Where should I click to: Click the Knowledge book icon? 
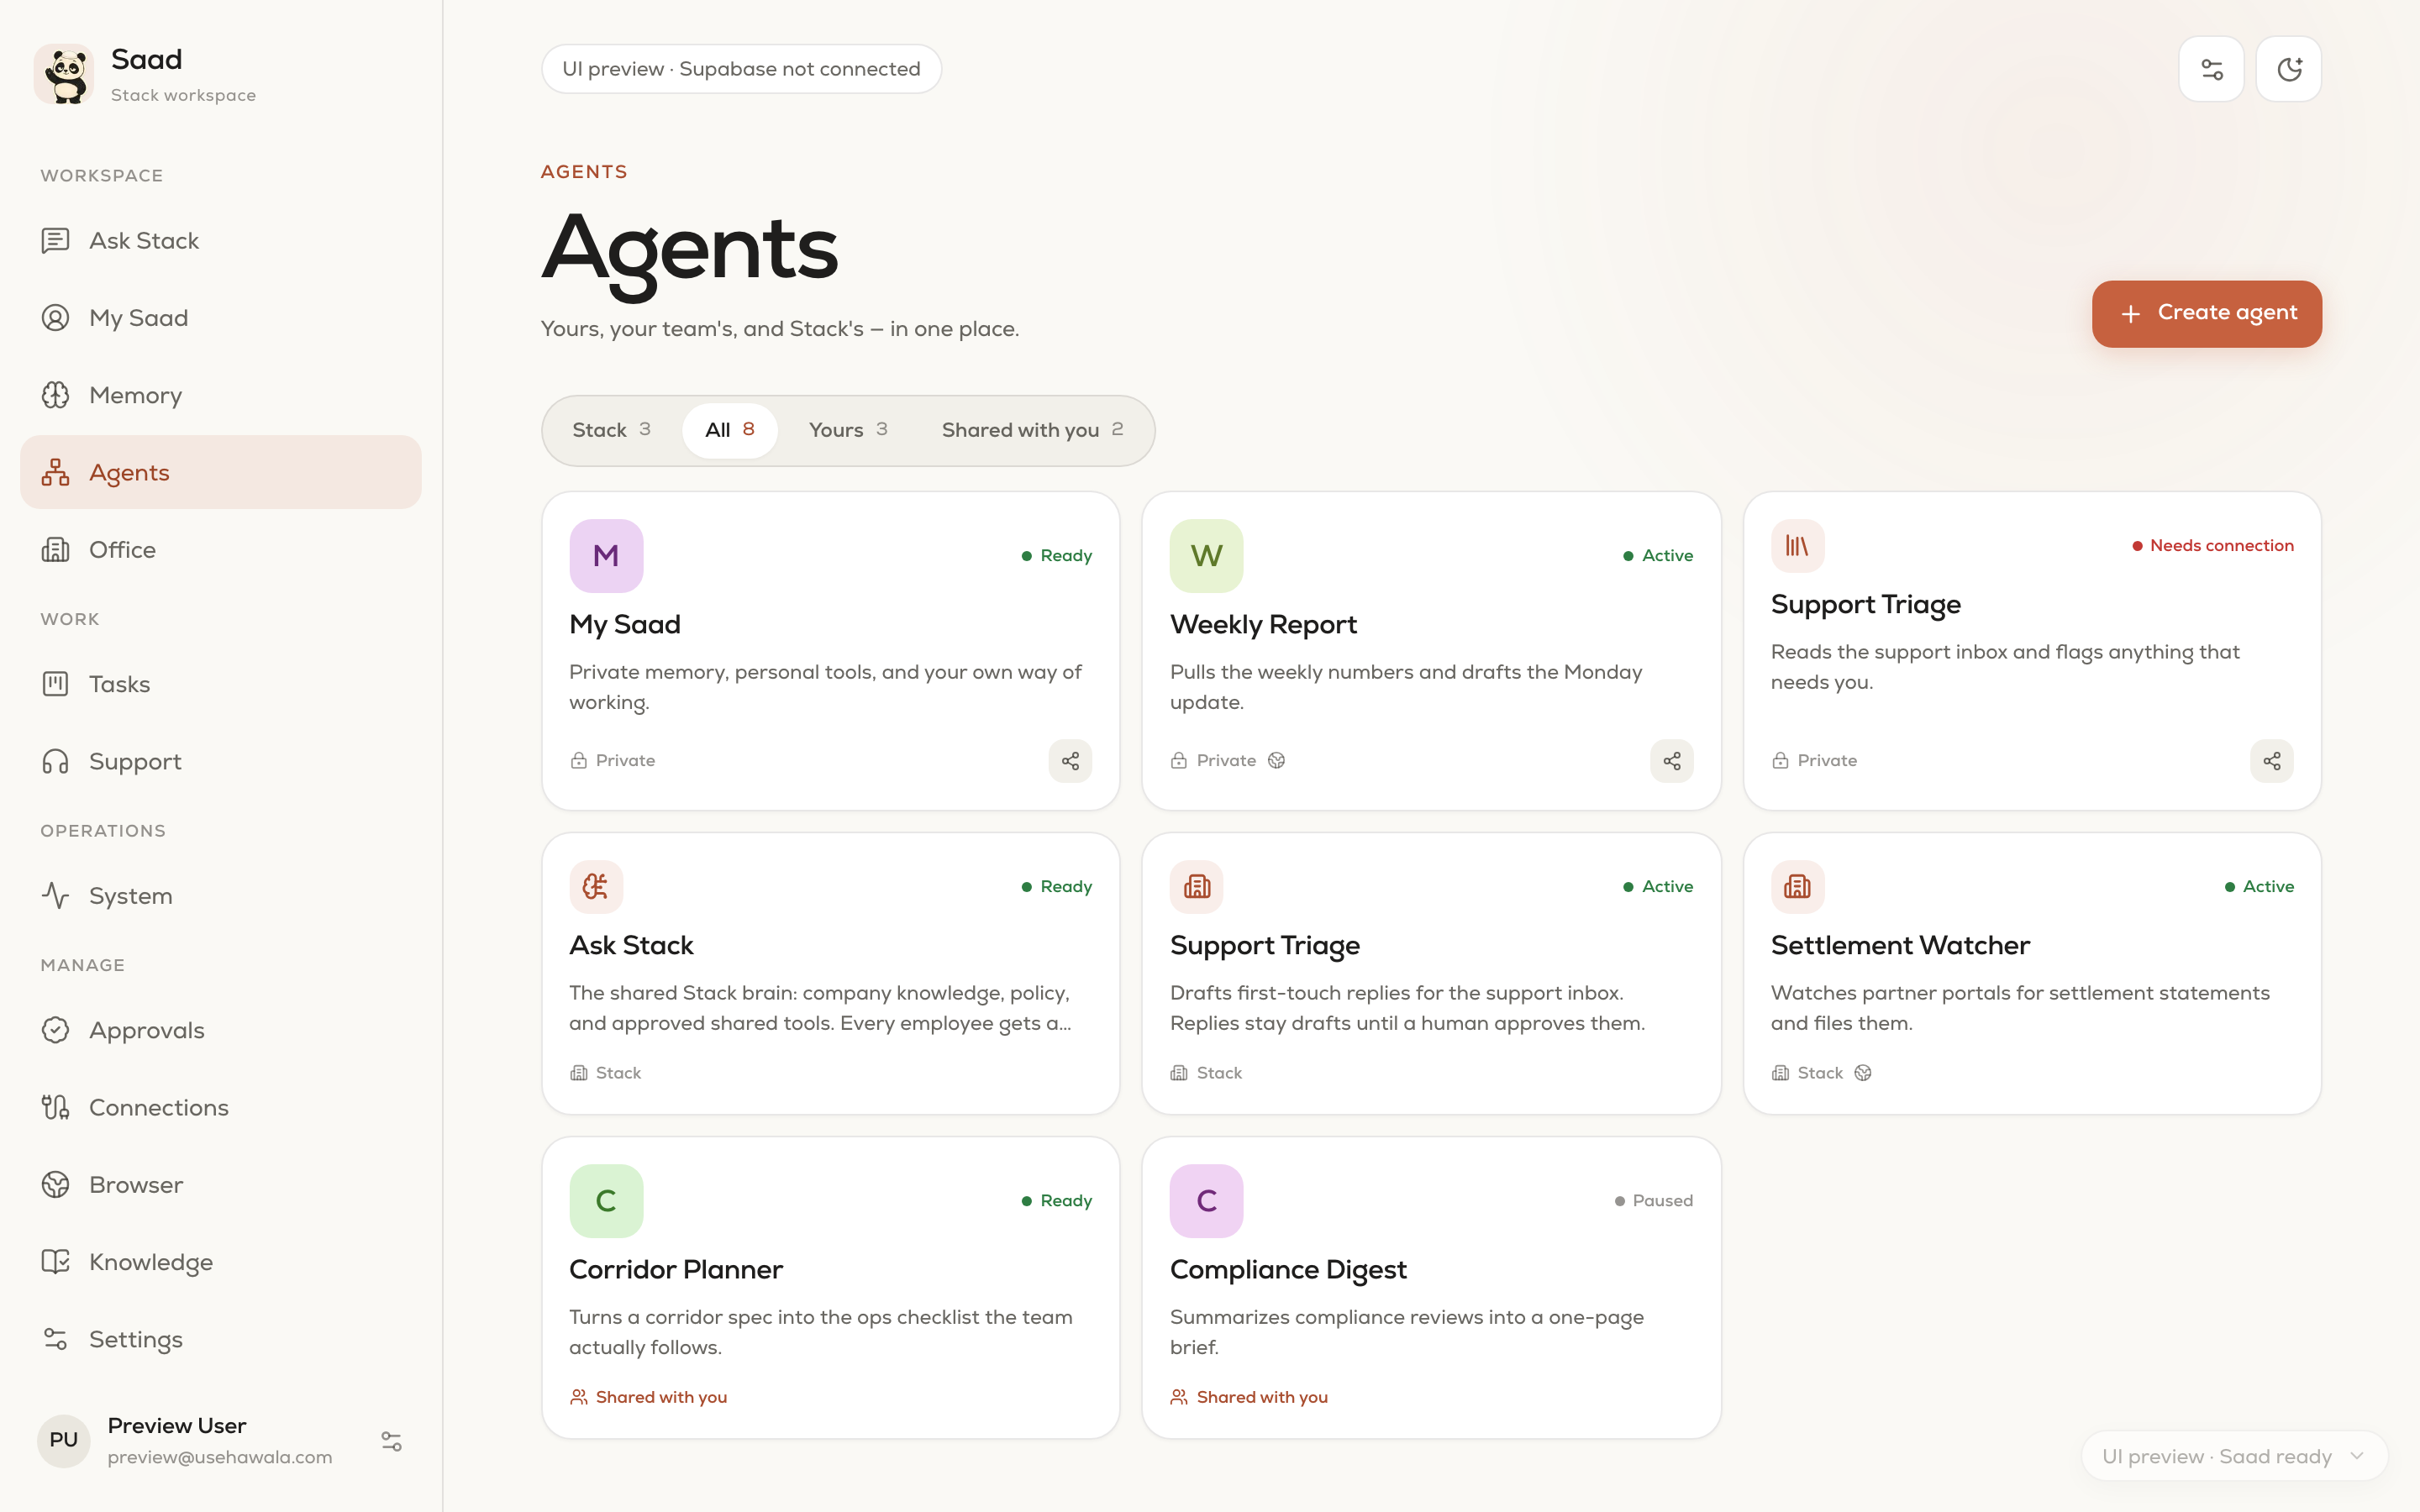(55, 1262)
